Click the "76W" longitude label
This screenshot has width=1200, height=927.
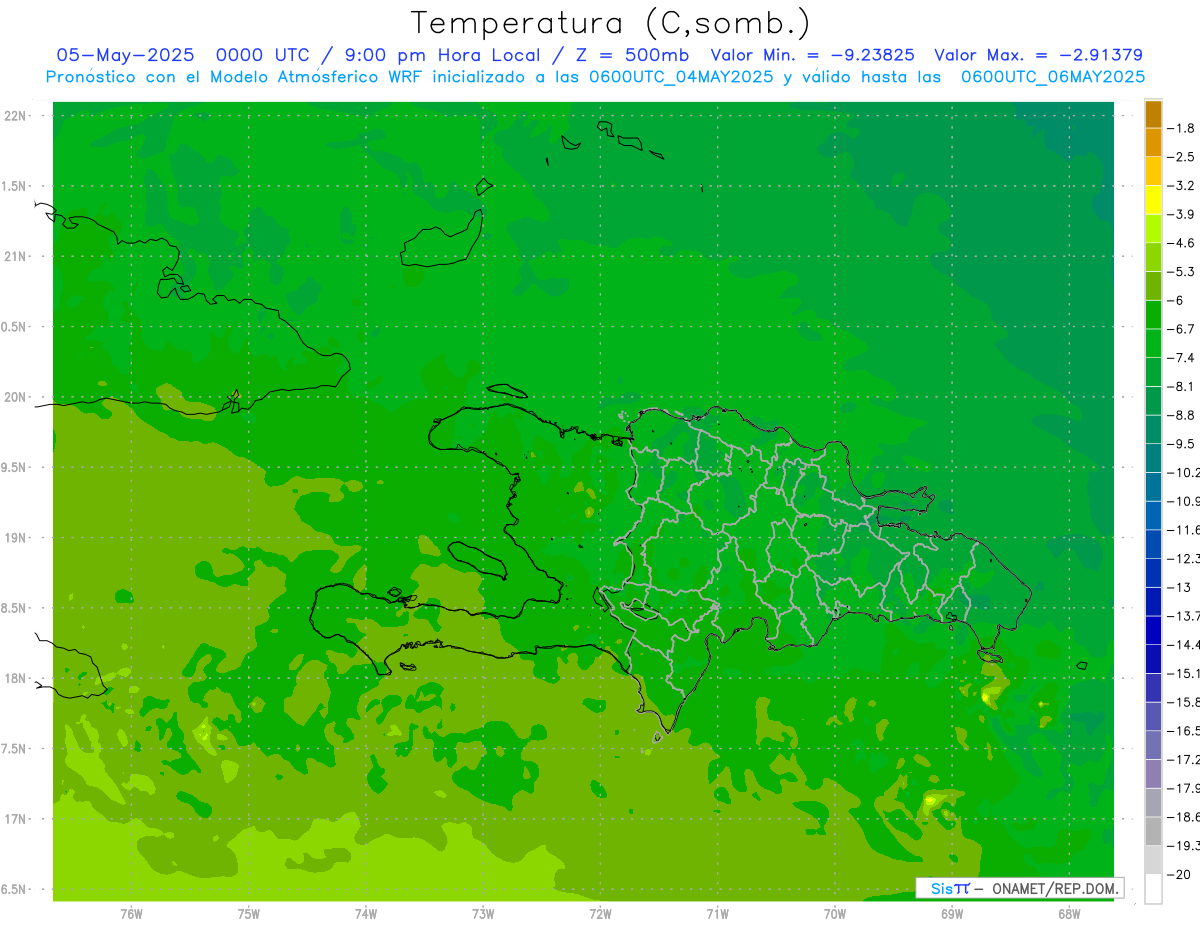[x=131, y=914]
